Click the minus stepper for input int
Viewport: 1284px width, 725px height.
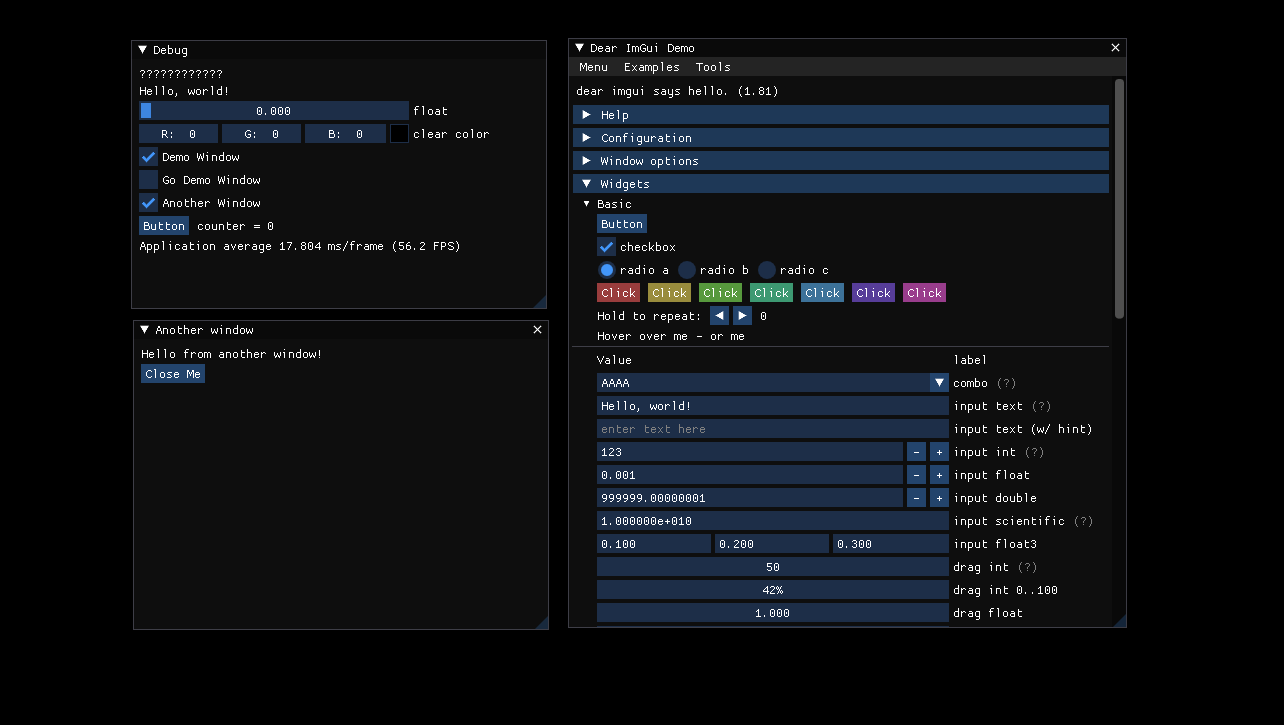point(916,452)
